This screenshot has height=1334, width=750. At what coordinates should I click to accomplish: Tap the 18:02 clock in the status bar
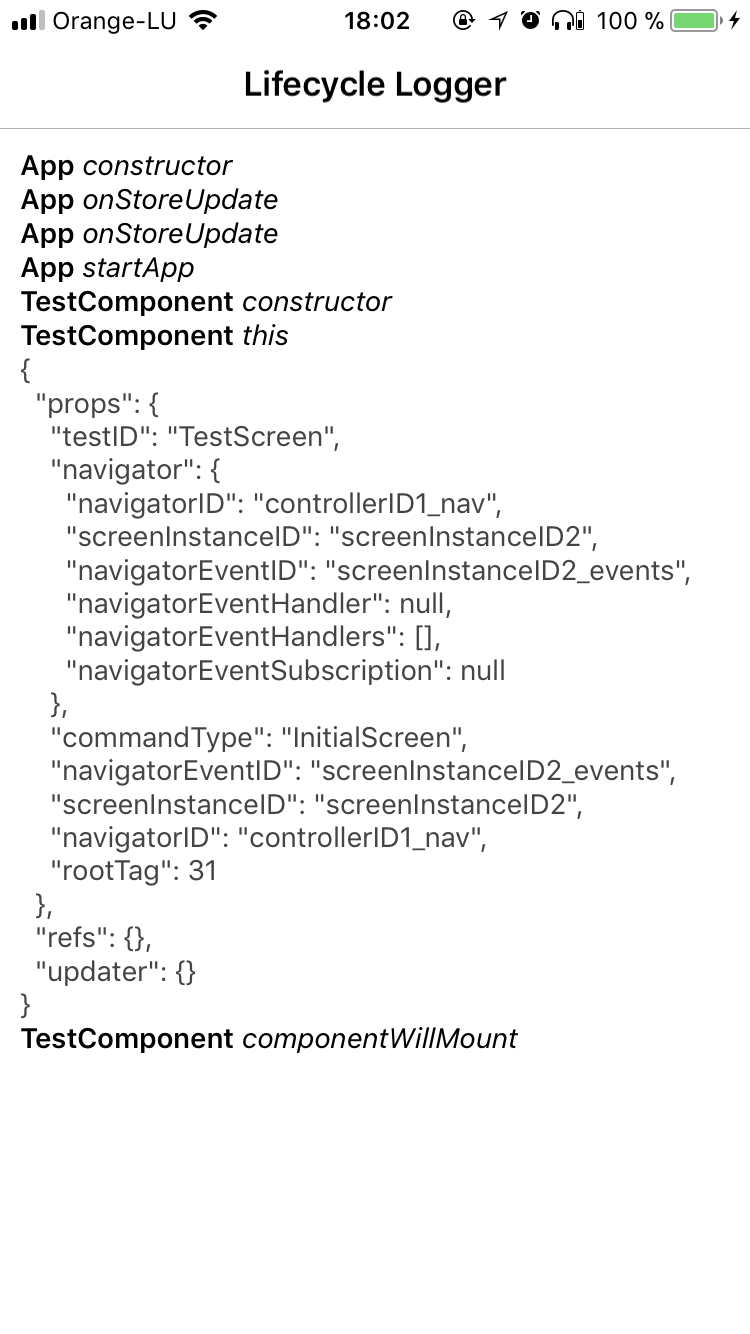378,20
